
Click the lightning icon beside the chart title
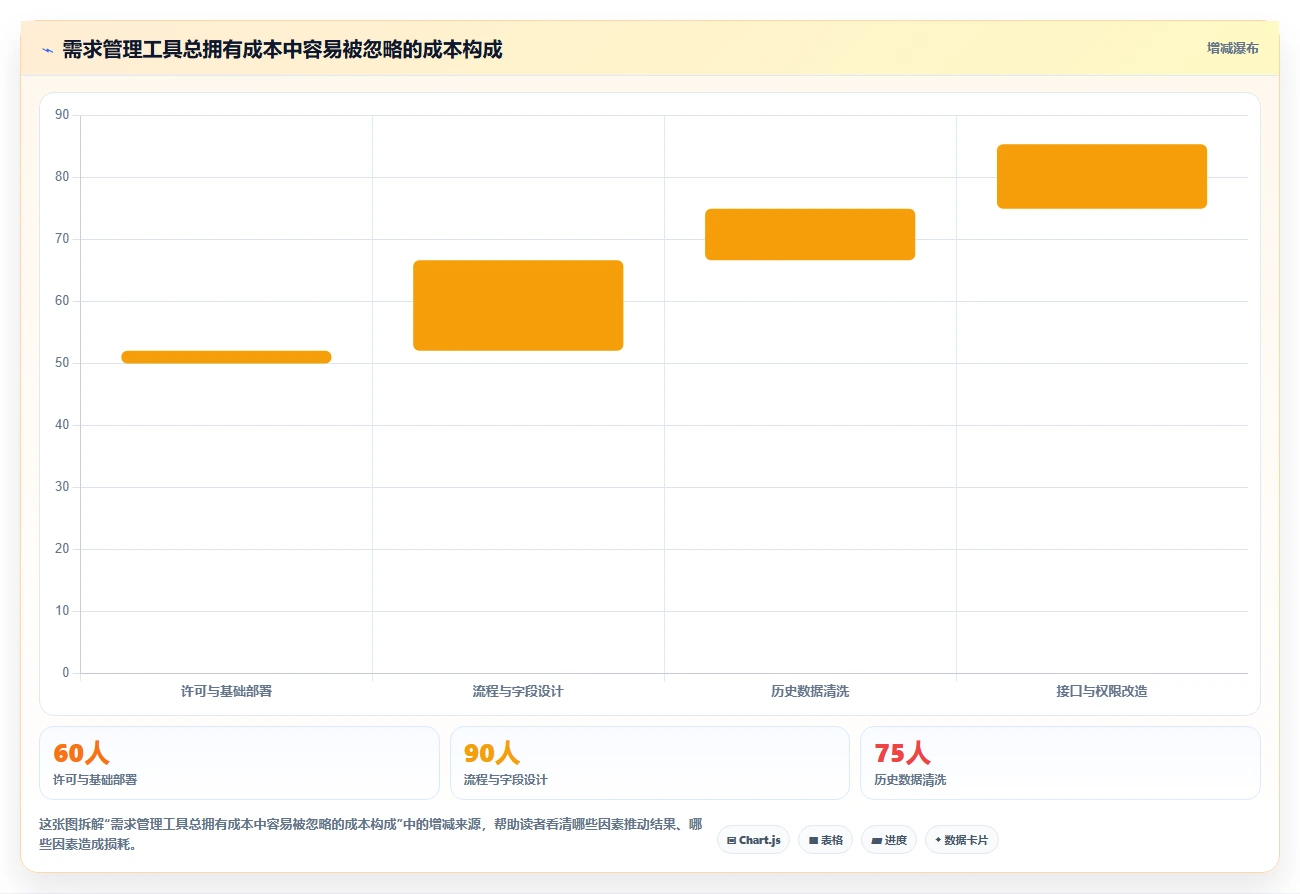pos(47,50)
